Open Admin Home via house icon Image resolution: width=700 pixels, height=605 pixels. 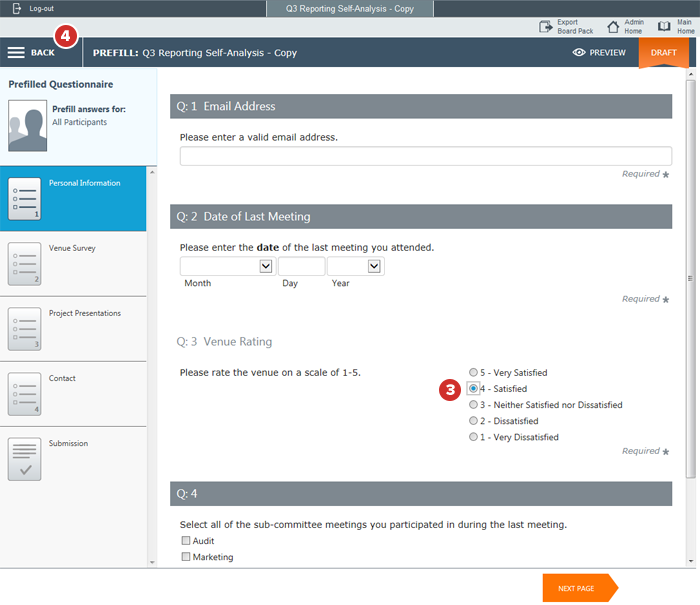[x=613, y=27]
